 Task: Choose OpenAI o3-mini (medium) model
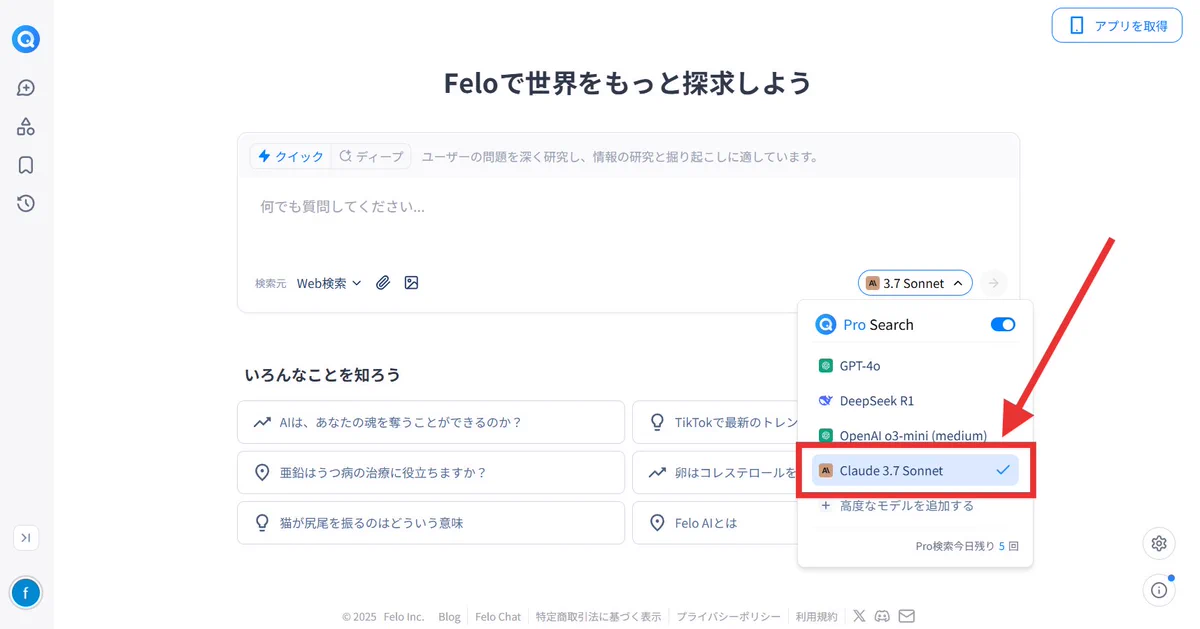point(915,436)
